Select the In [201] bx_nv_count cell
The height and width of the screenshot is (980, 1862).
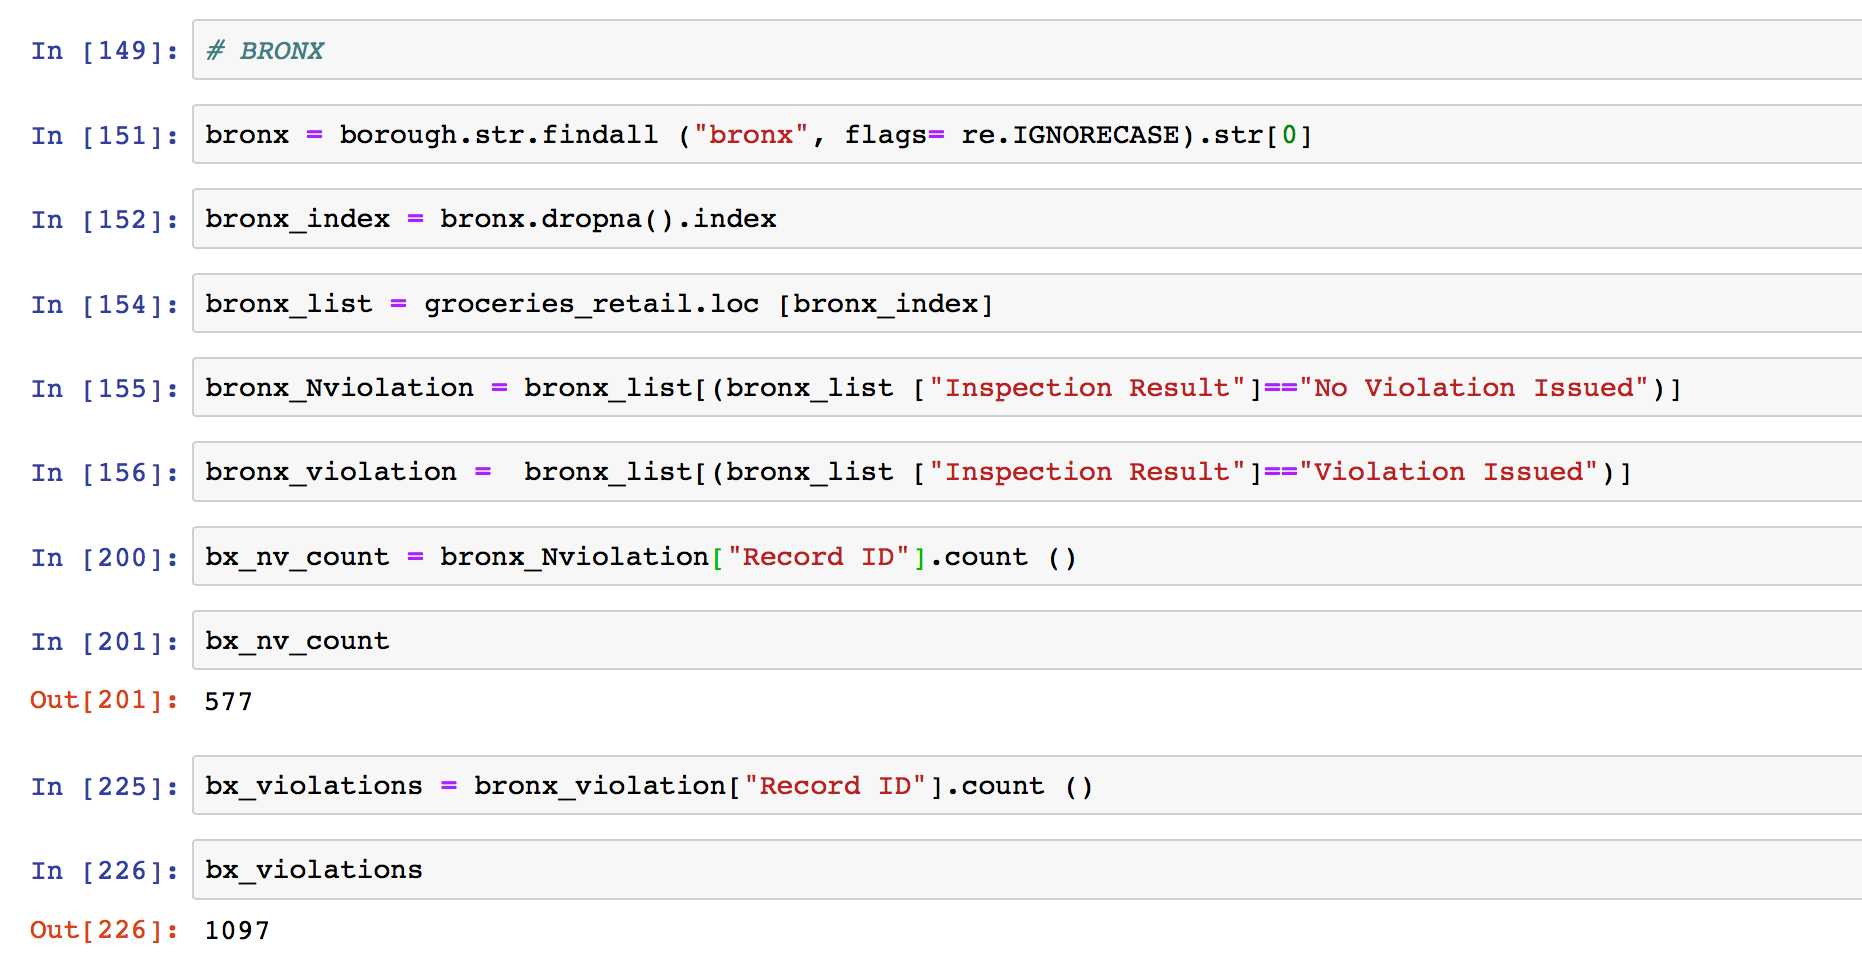1027,640
